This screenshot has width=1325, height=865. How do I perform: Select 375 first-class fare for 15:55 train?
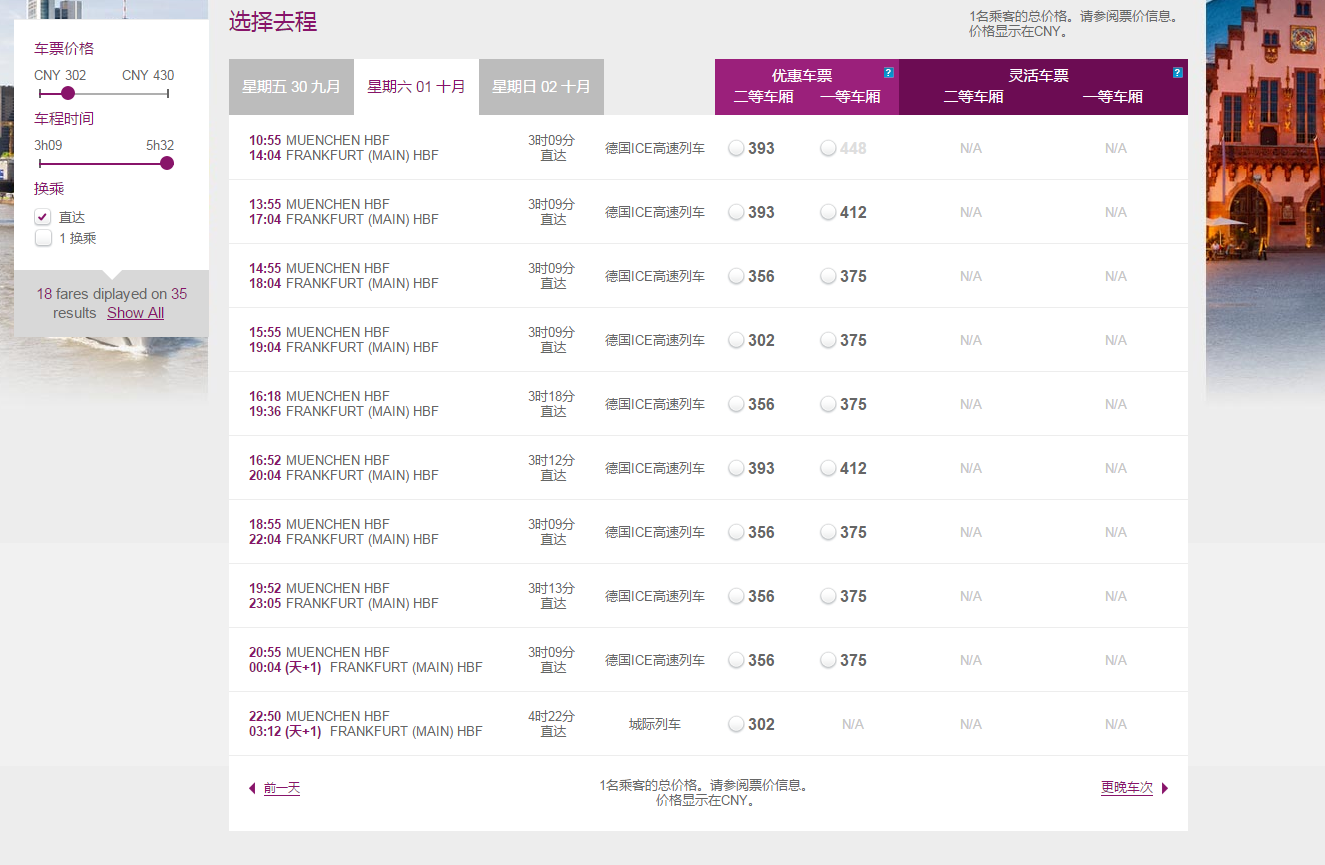click(828, 340)
